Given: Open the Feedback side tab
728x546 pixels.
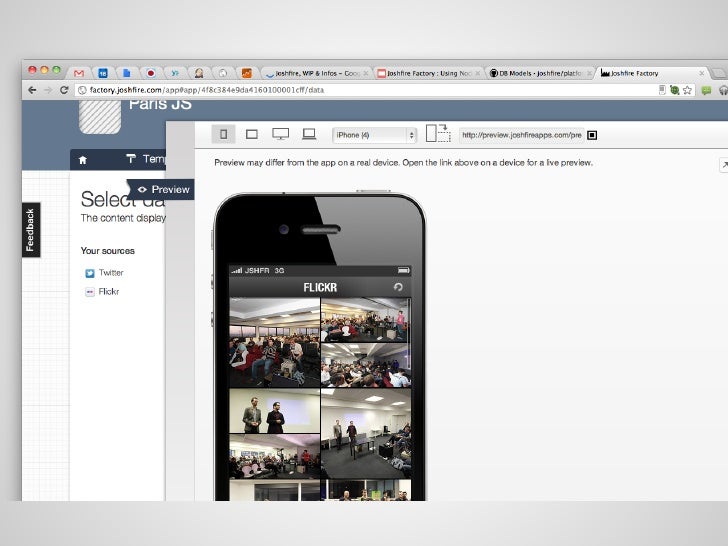Looking at the screenshot, I should (30, 230).
